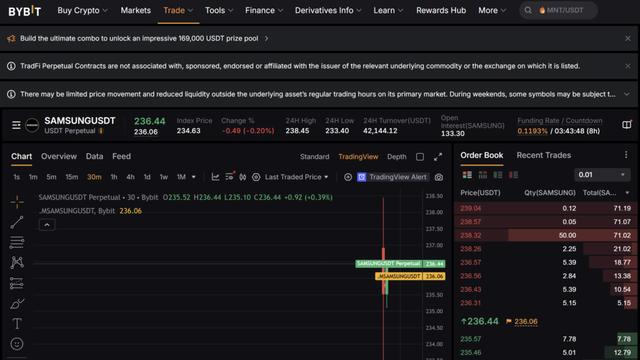Toggle the chart layout square icon
The image size is (640, 360).
pyautogui.click(x=420, y=157)
